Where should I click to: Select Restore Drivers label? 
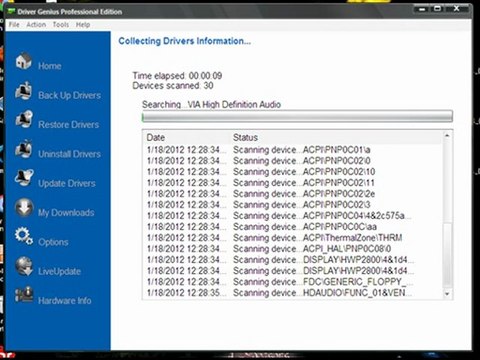click(69, 125)
